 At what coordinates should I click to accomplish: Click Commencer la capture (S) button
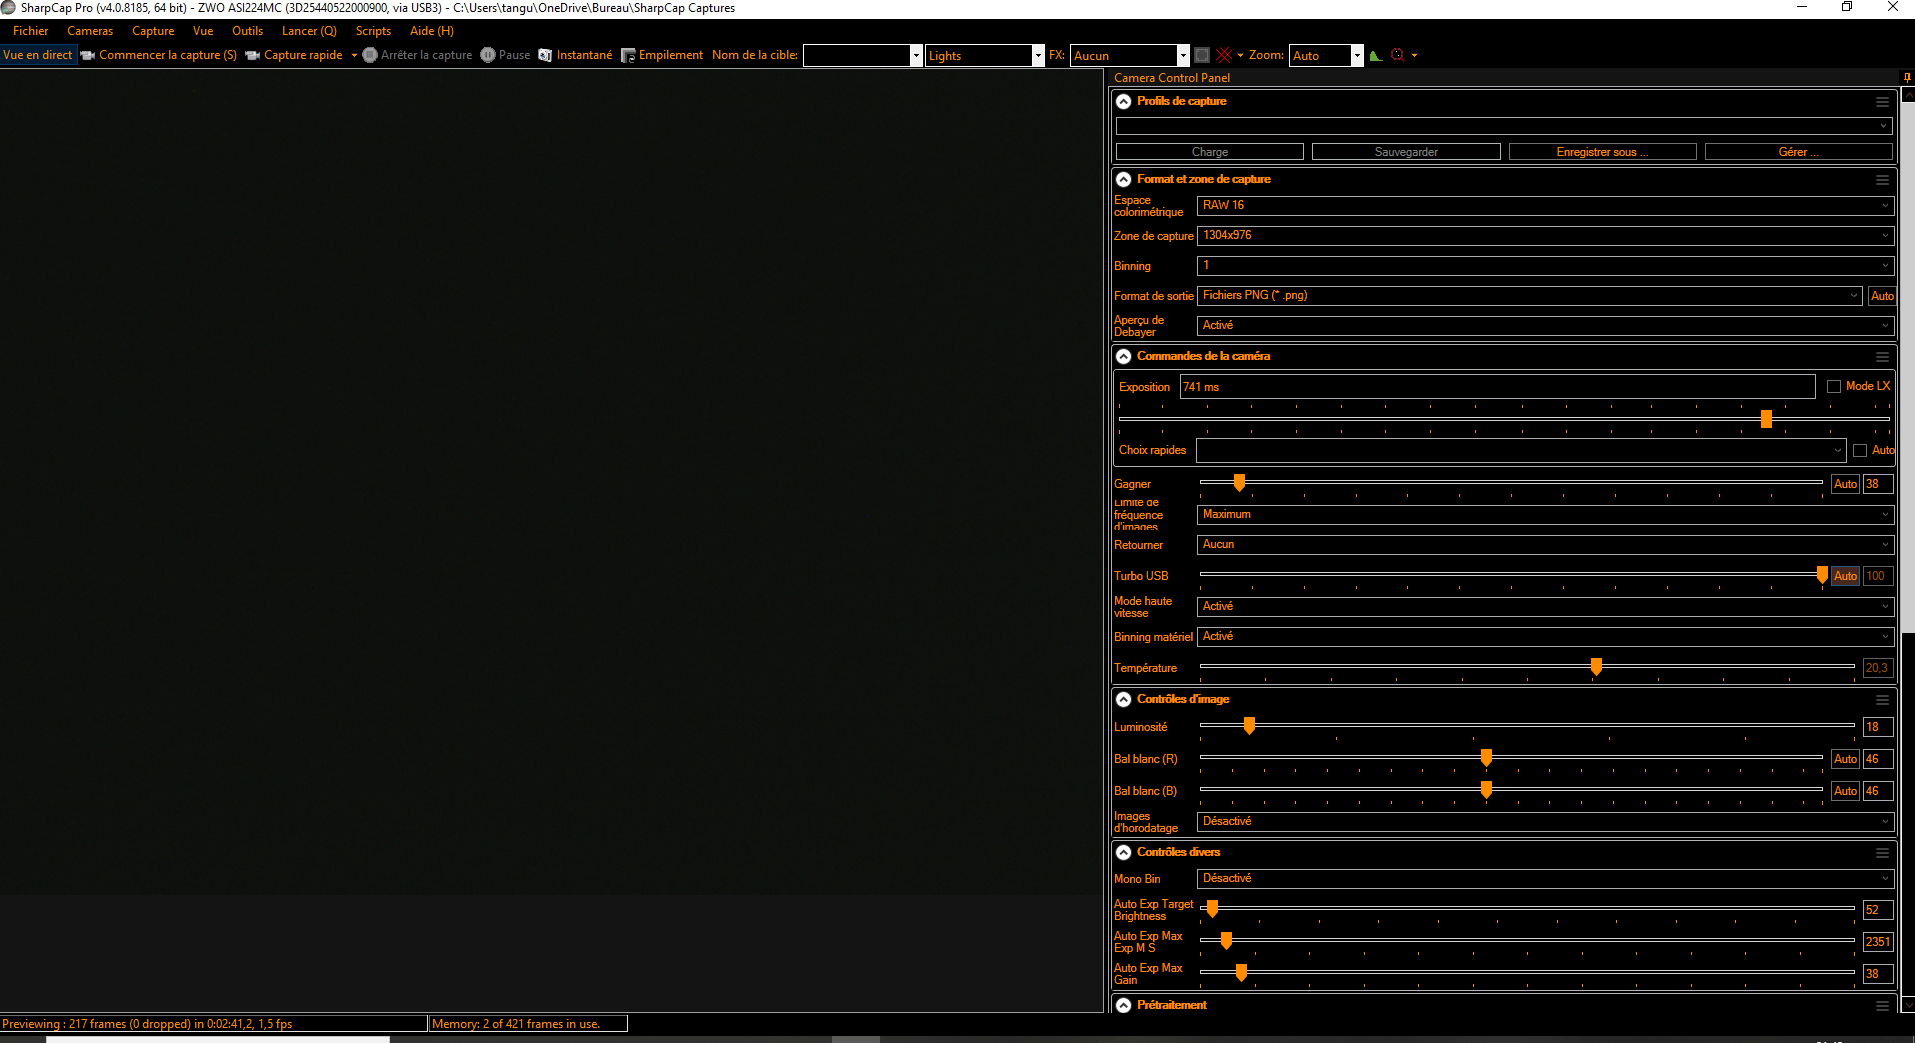tap(159, 55)
